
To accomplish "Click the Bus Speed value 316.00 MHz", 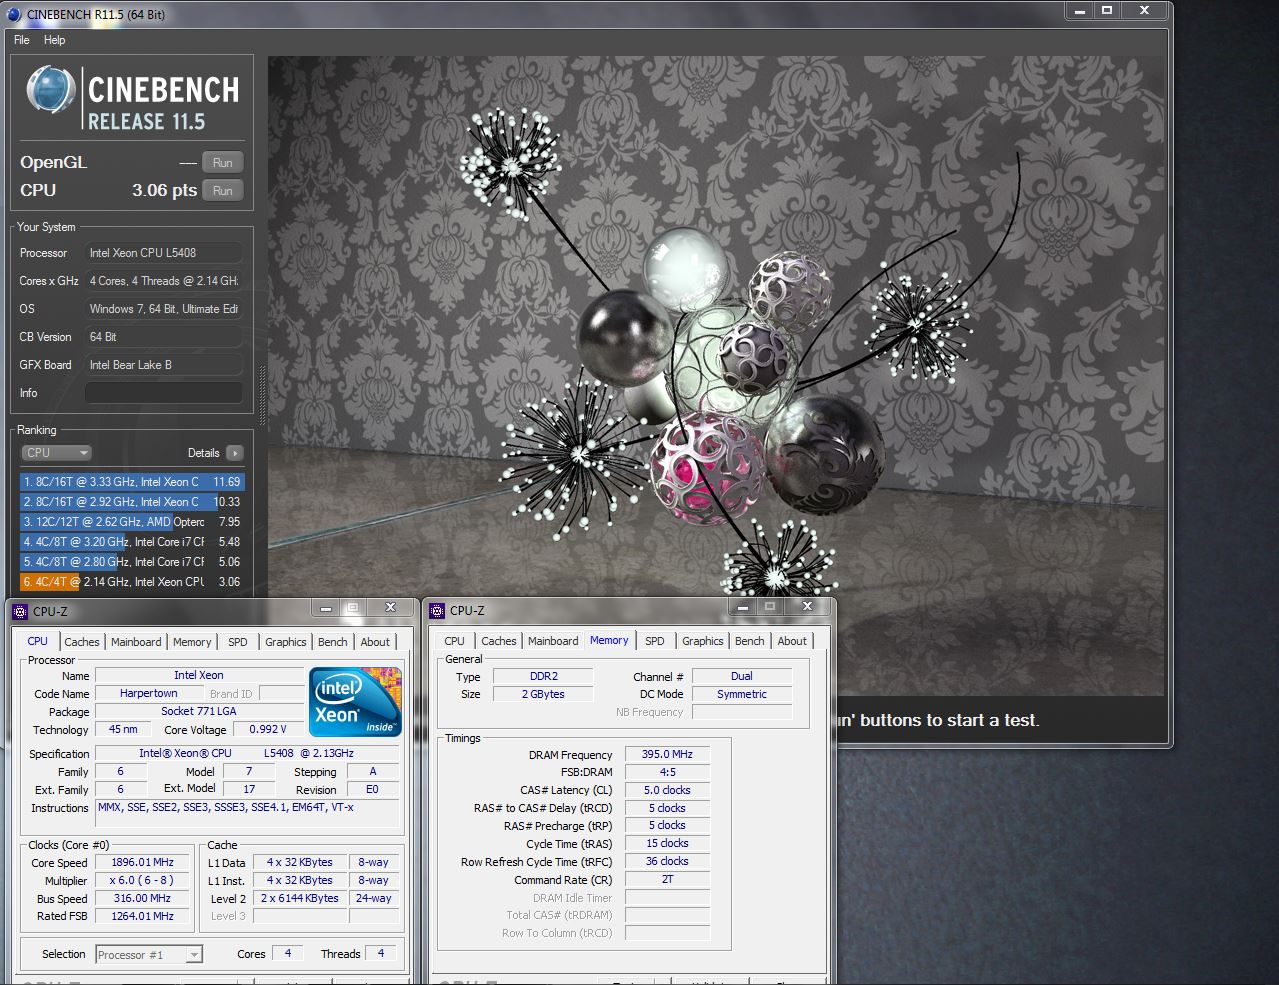I will pyautogui.click(x=143, y=898).
